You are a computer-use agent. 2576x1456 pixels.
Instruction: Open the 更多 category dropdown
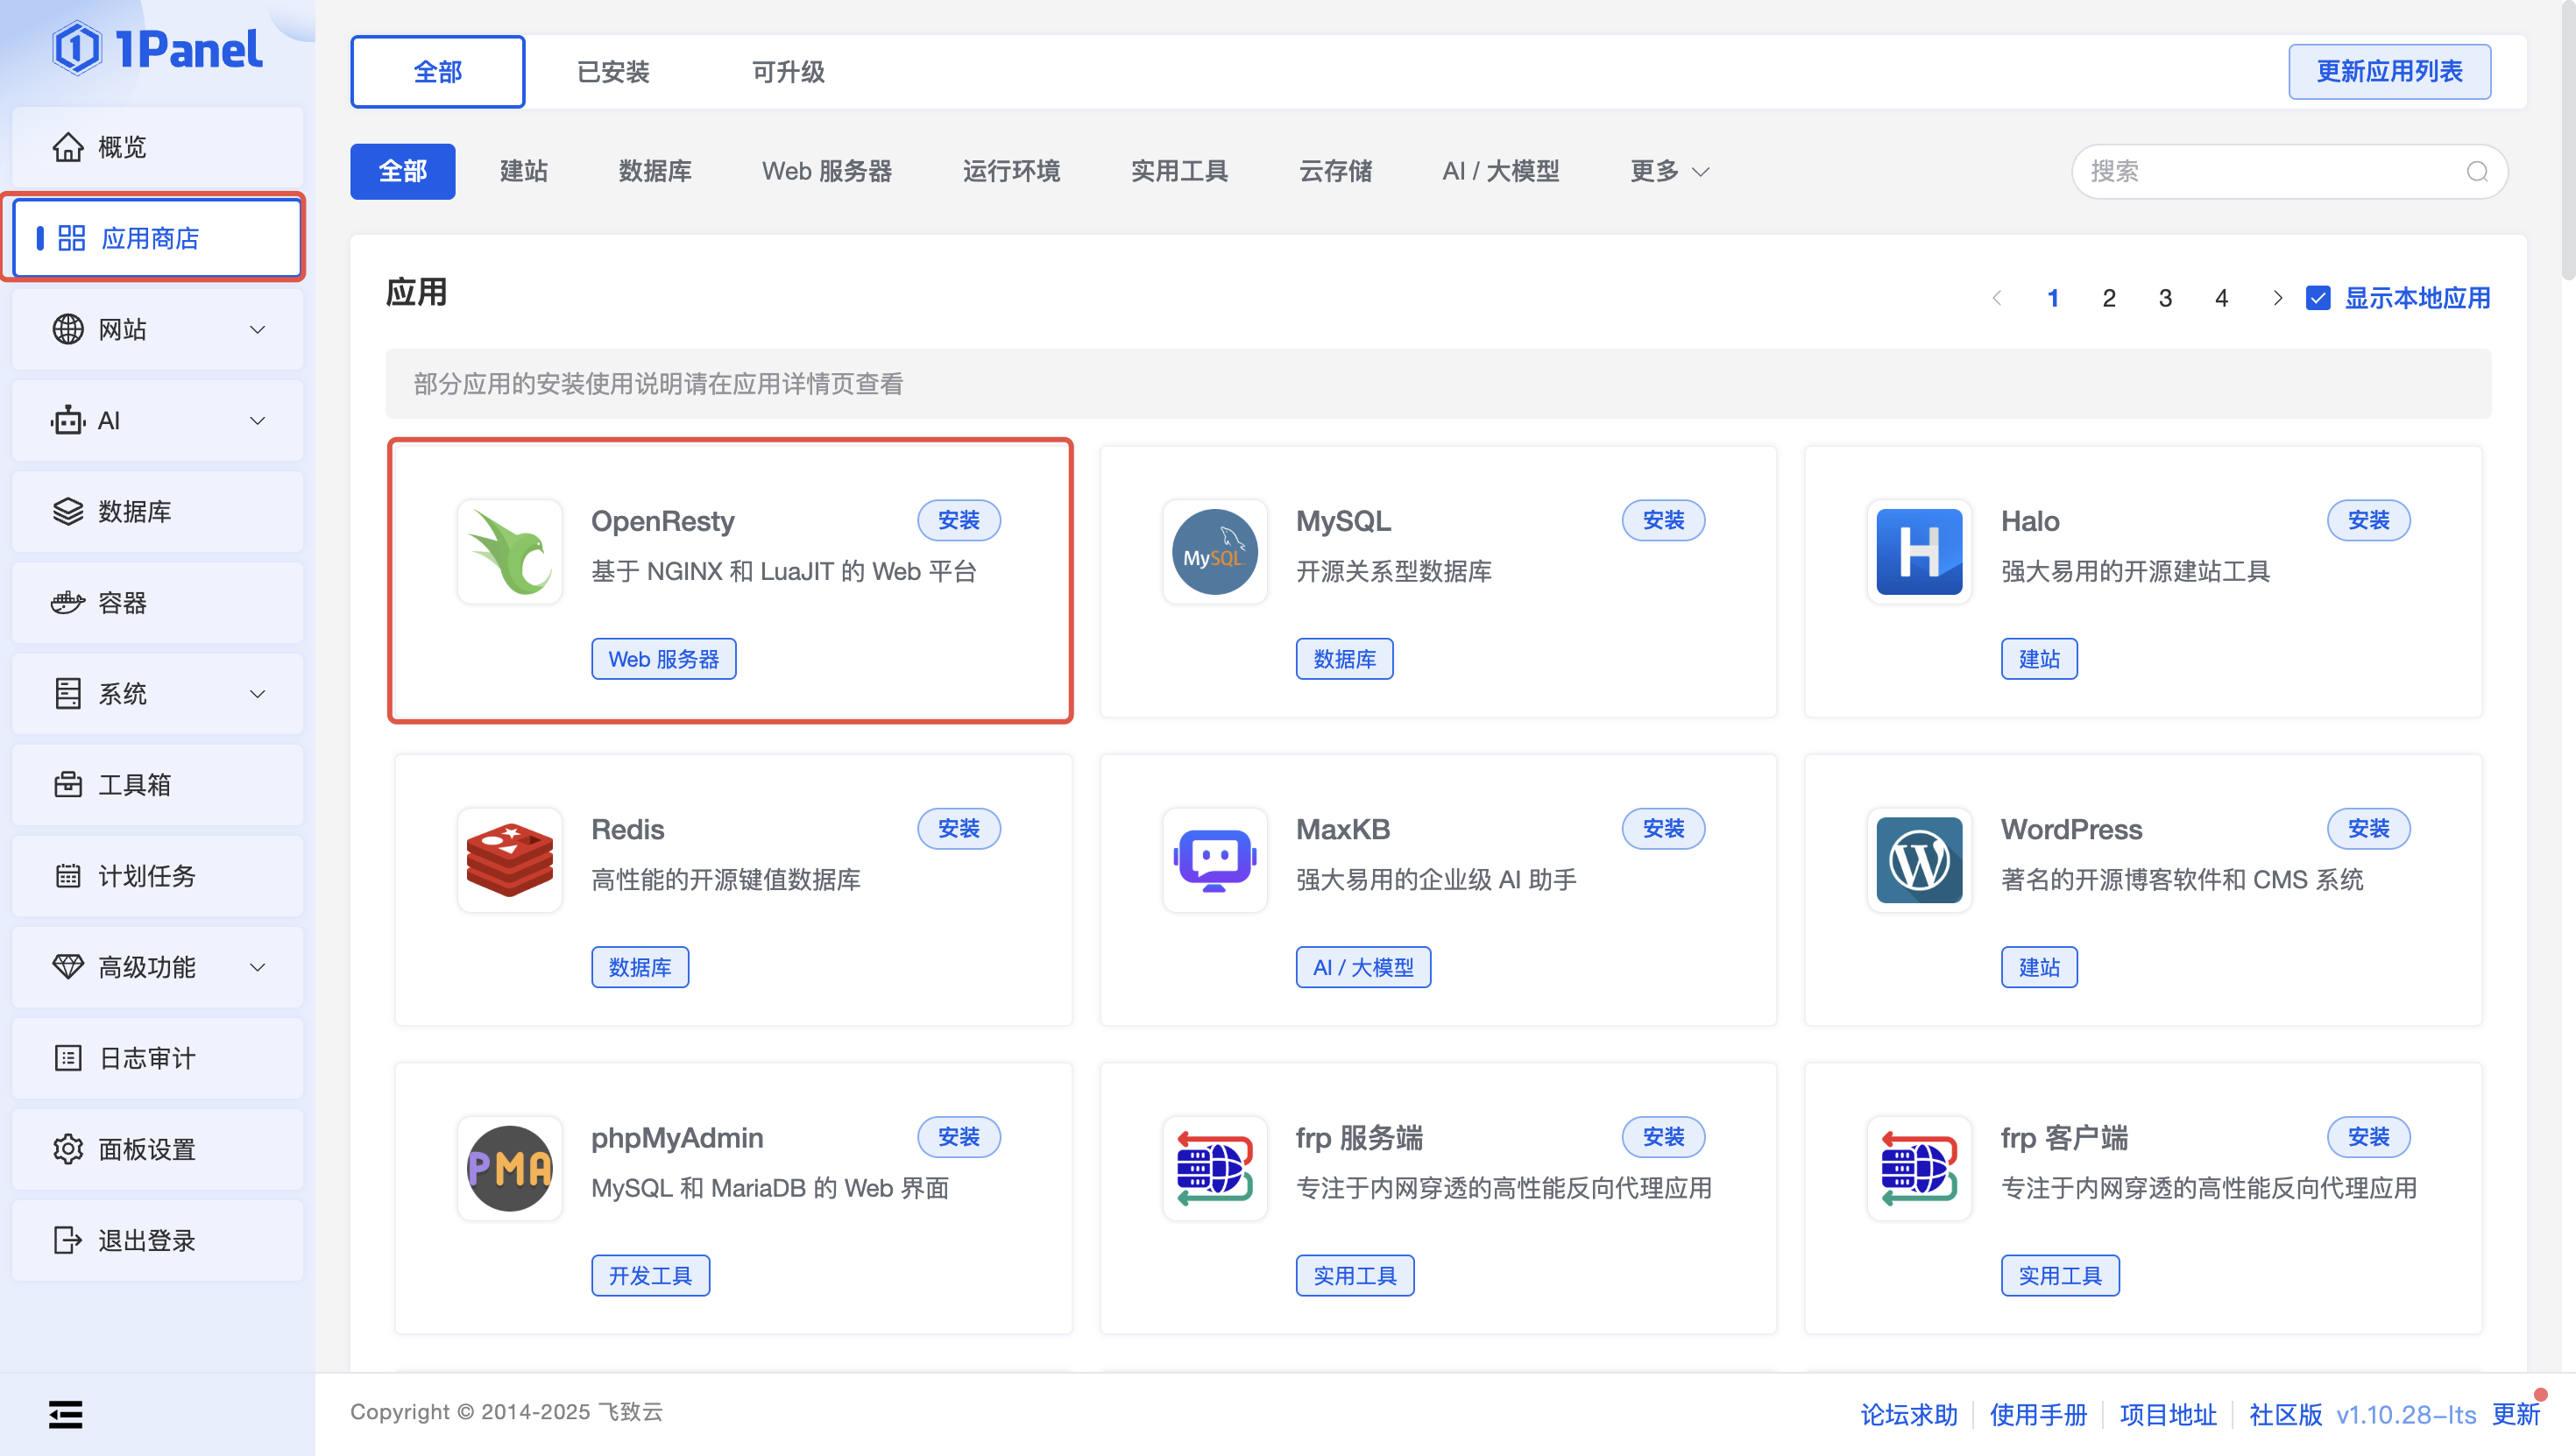[x=1669, y=171]
